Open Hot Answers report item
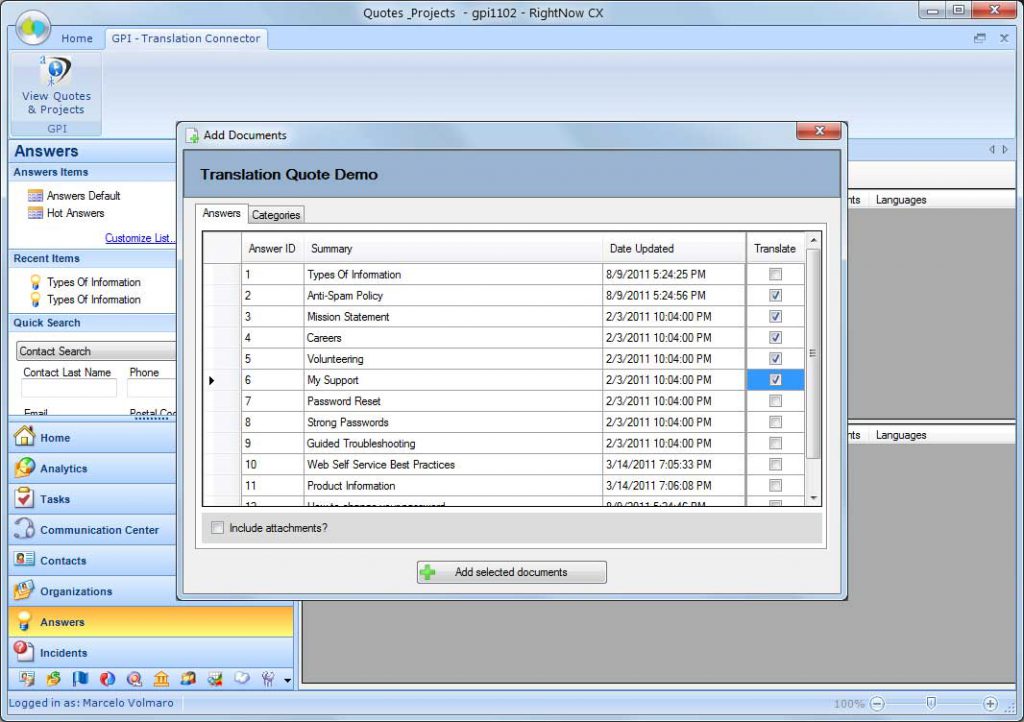Viewport: 1024px width, 722px height. [x=74, y=213]
